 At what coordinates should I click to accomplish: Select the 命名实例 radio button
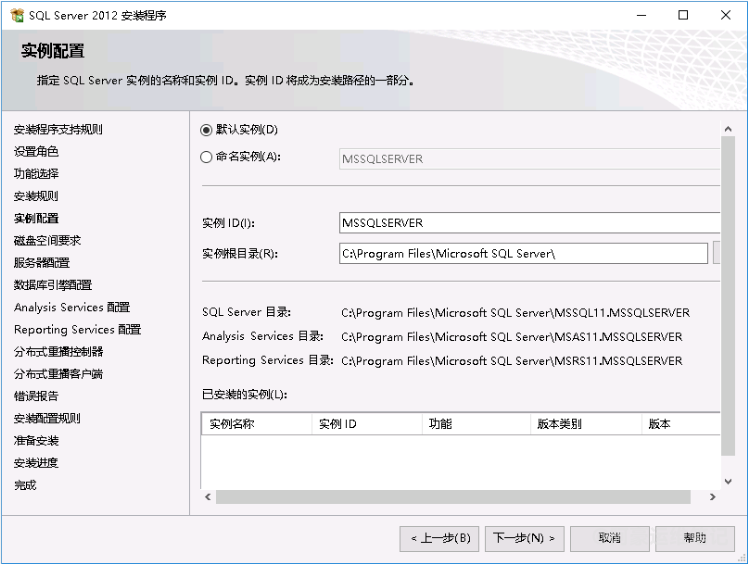(x=207, y=157)
